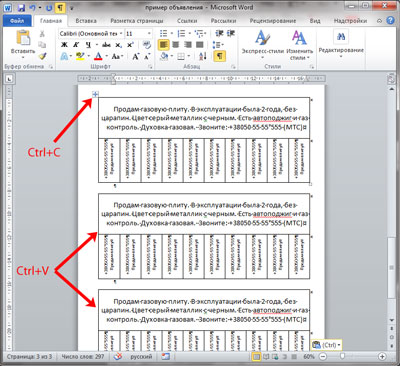Apply superscript formatting
Screen dimensions: 400x366
point(130,45)
